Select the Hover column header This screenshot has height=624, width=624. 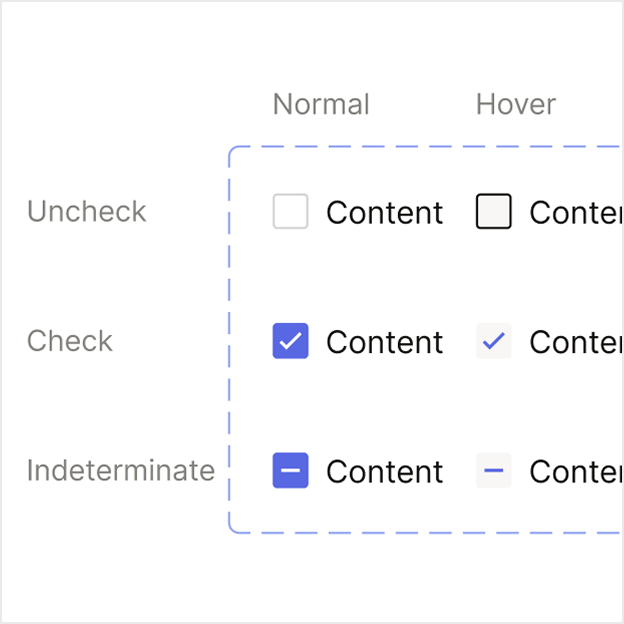[516, 104]
